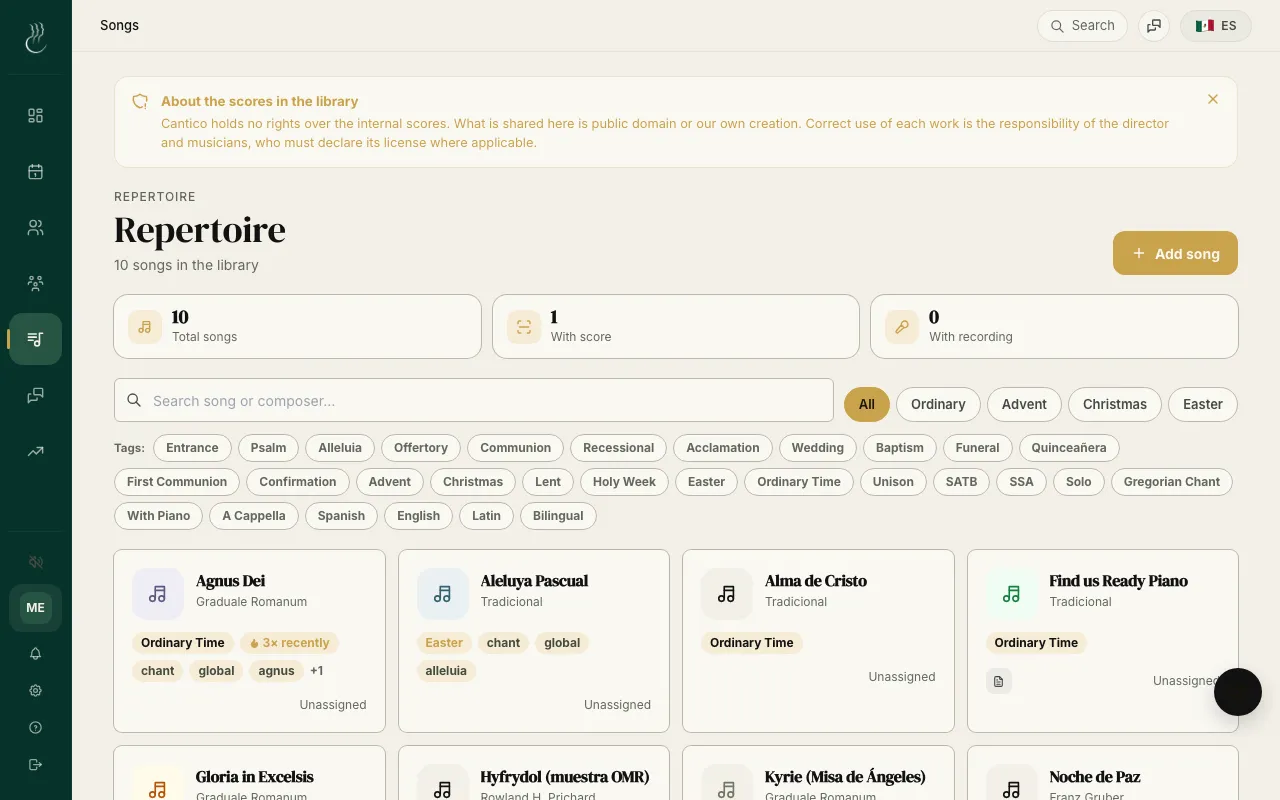Click the With score scan icon

click(524, 327)
